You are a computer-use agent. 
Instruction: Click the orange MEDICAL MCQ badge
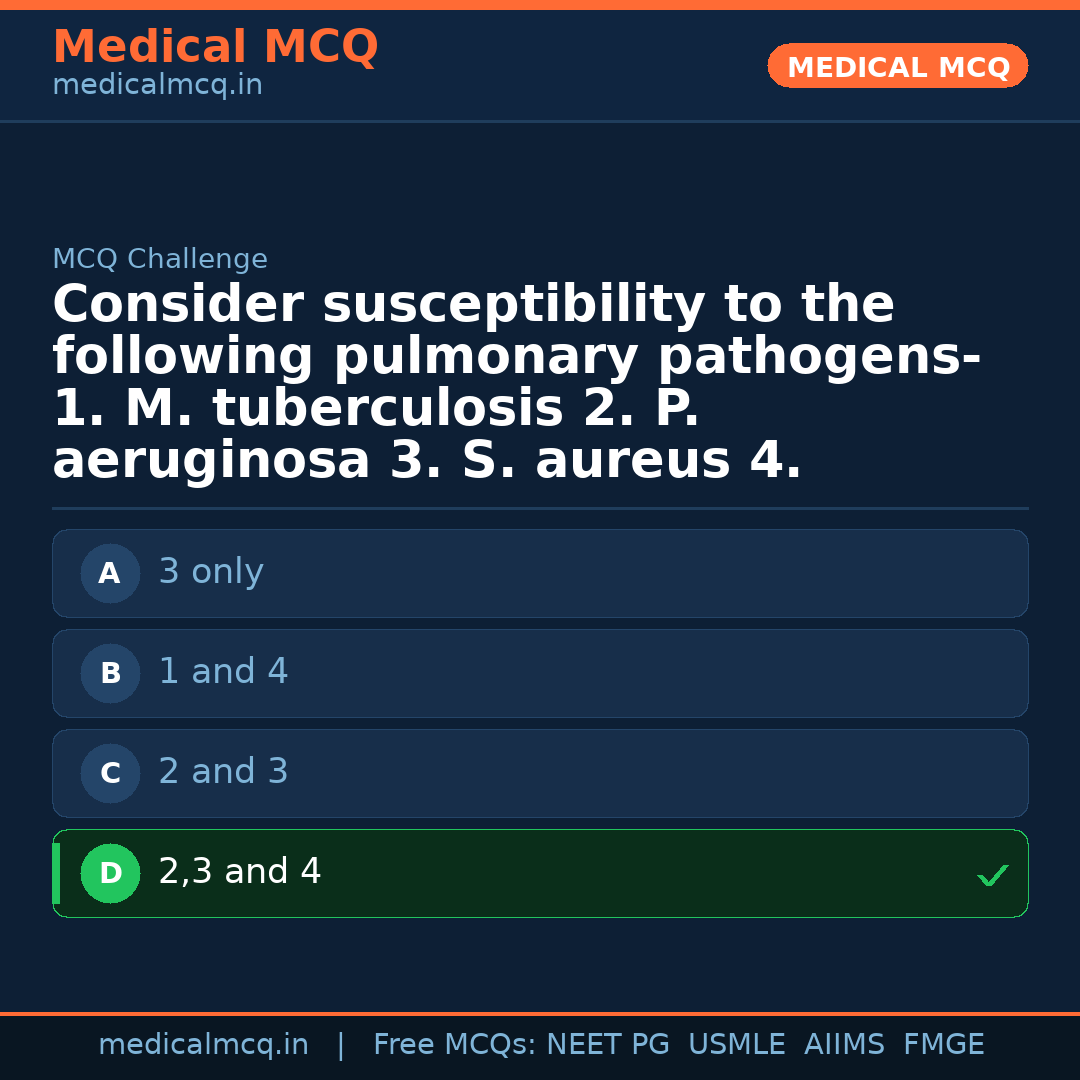(x=897, y=66)
